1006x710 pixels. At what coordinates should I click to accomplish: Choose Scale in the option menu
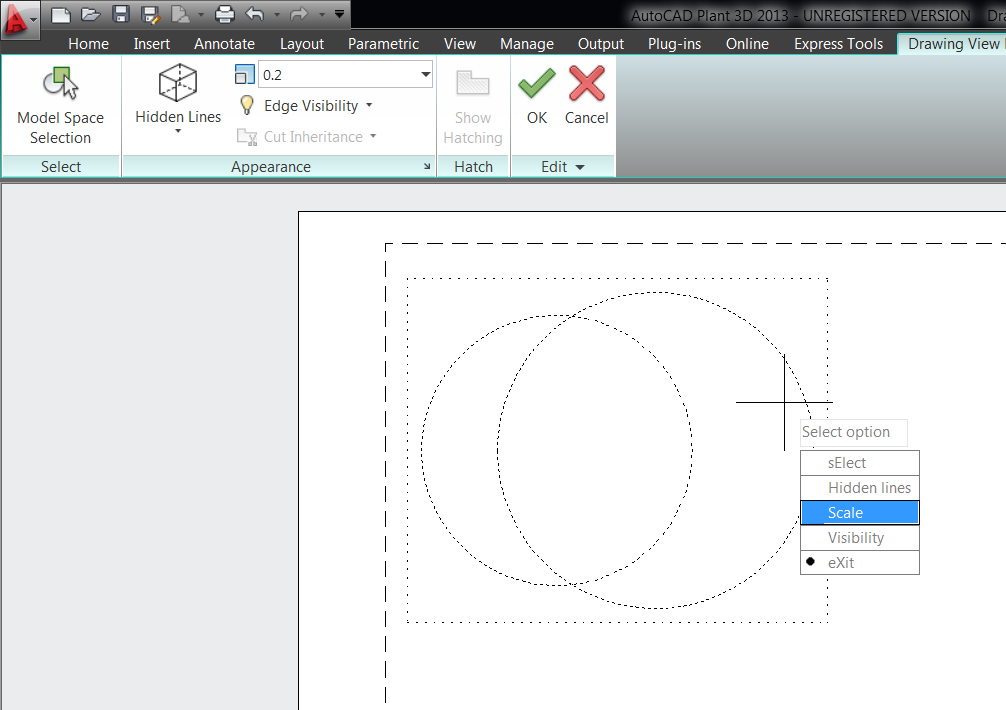point(860,513)
